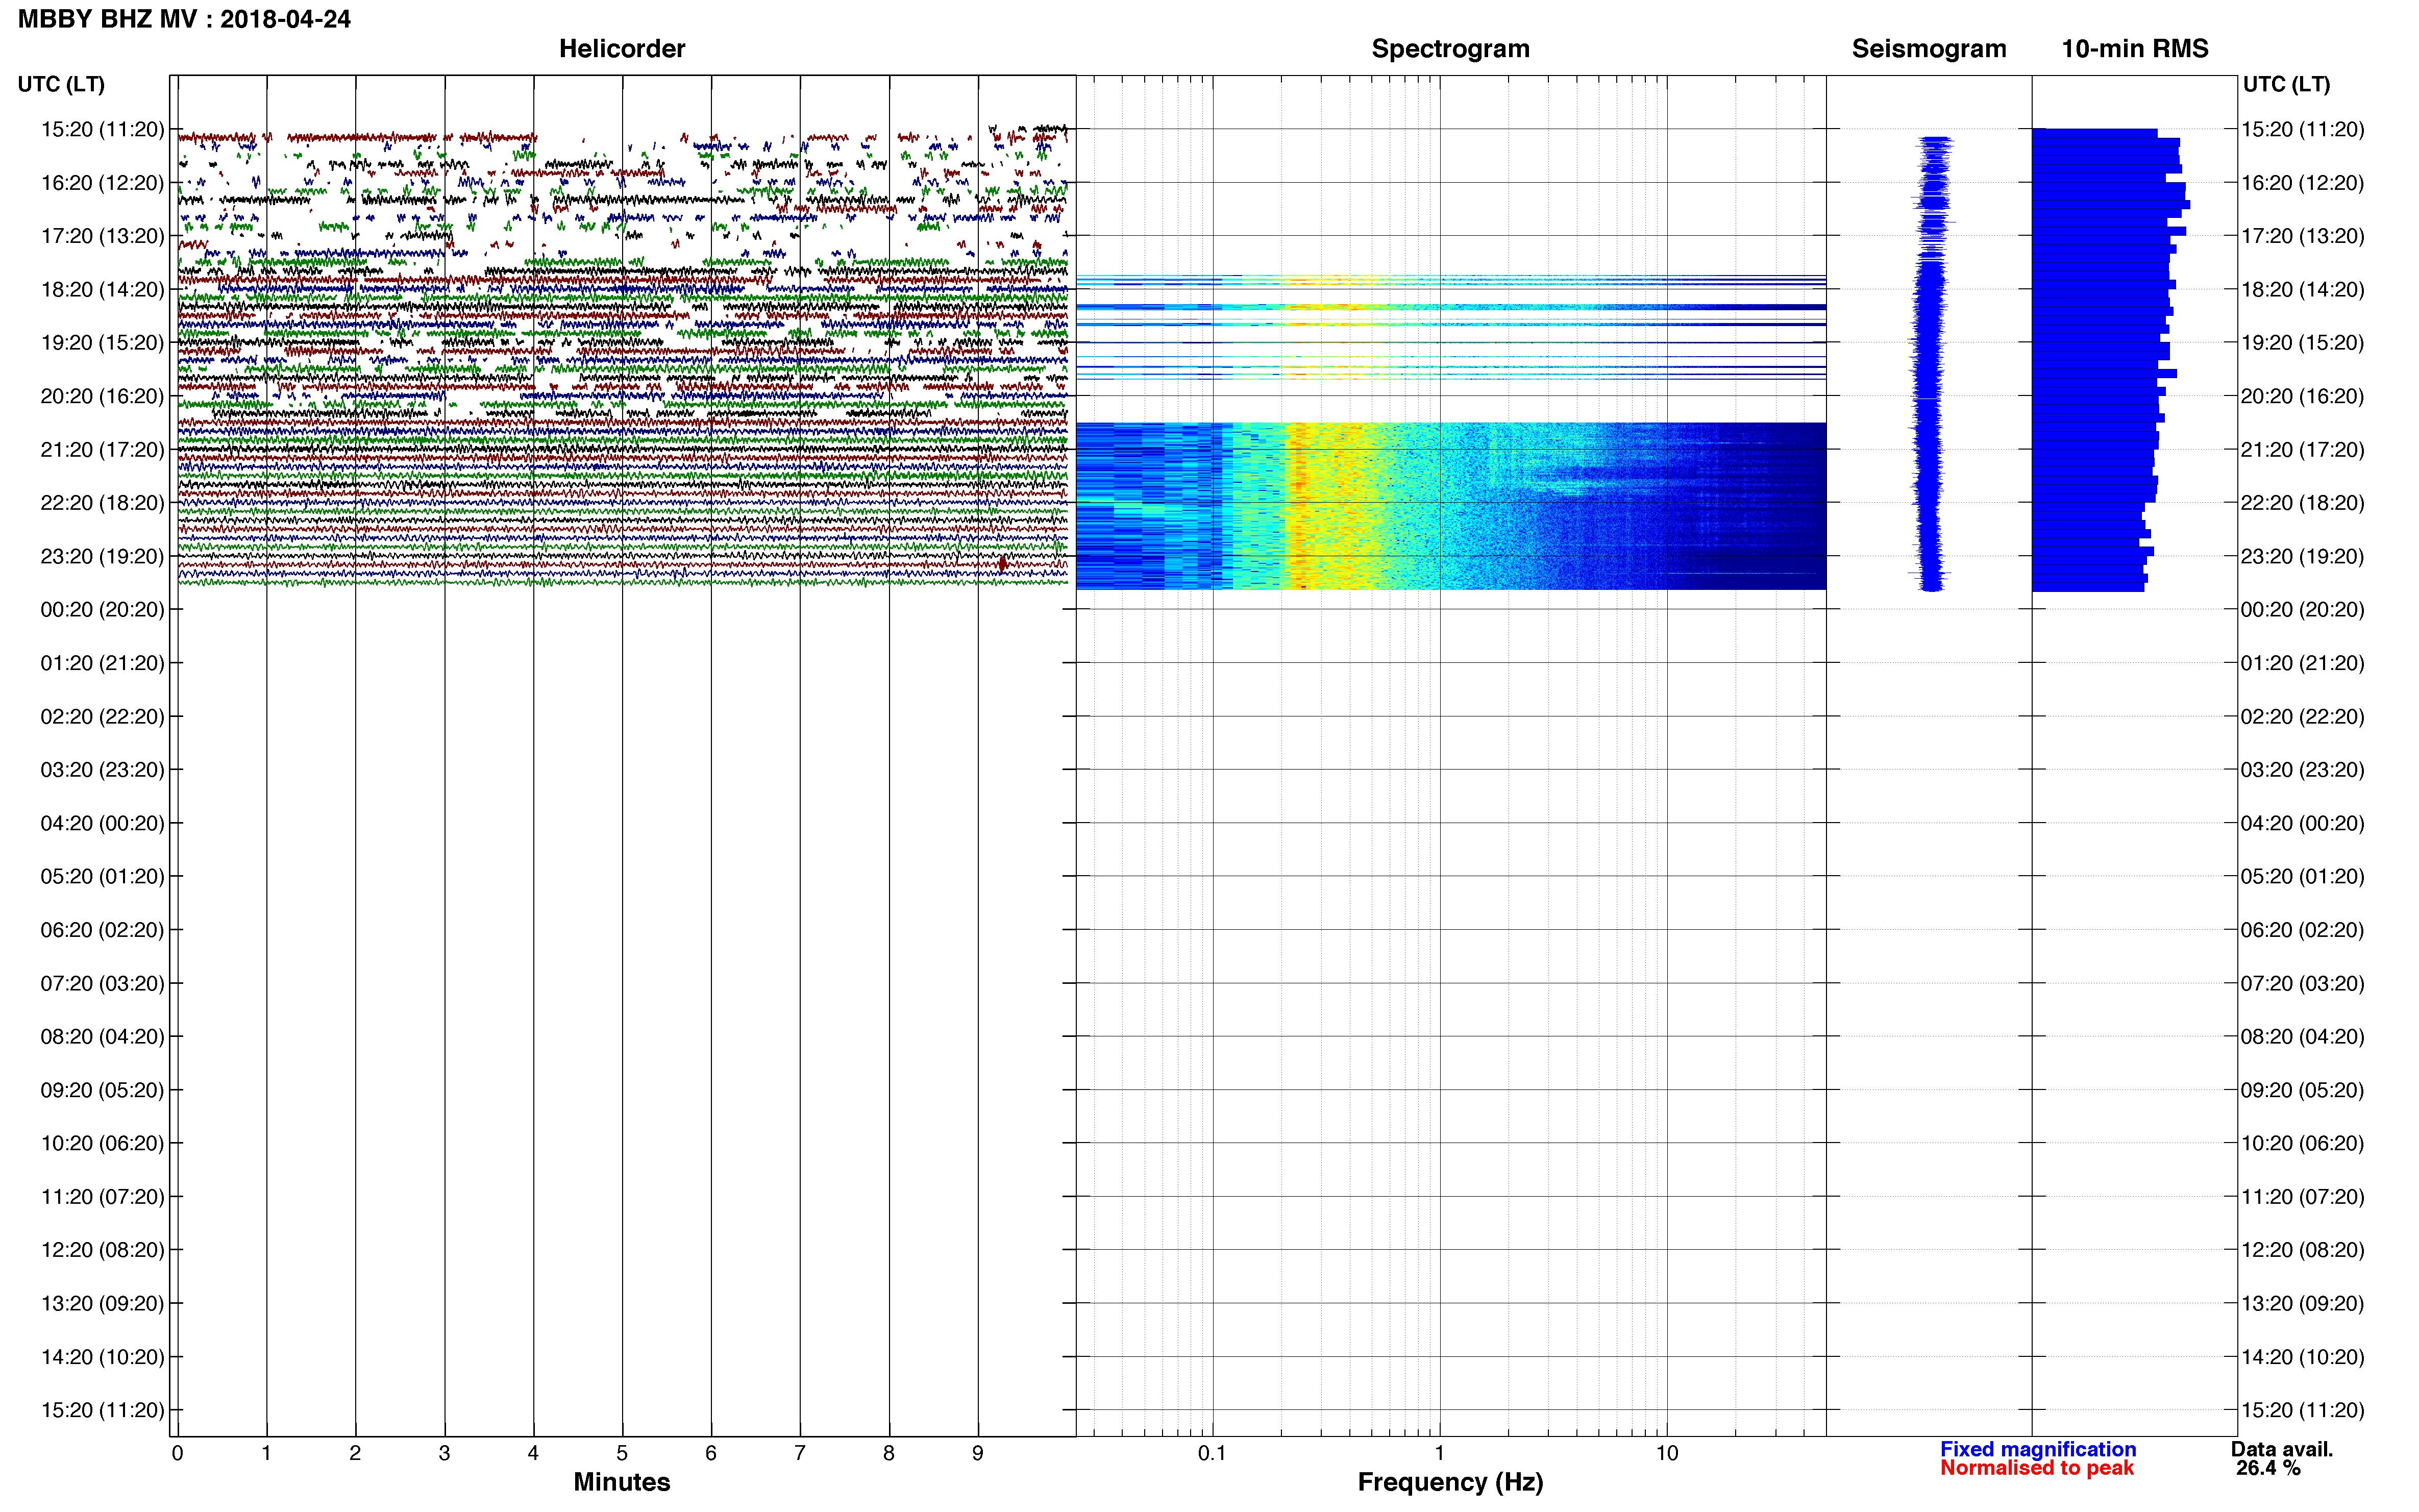
Task: Click left-axis time label 07:20 (03:20)
Action: pos(102,983)
